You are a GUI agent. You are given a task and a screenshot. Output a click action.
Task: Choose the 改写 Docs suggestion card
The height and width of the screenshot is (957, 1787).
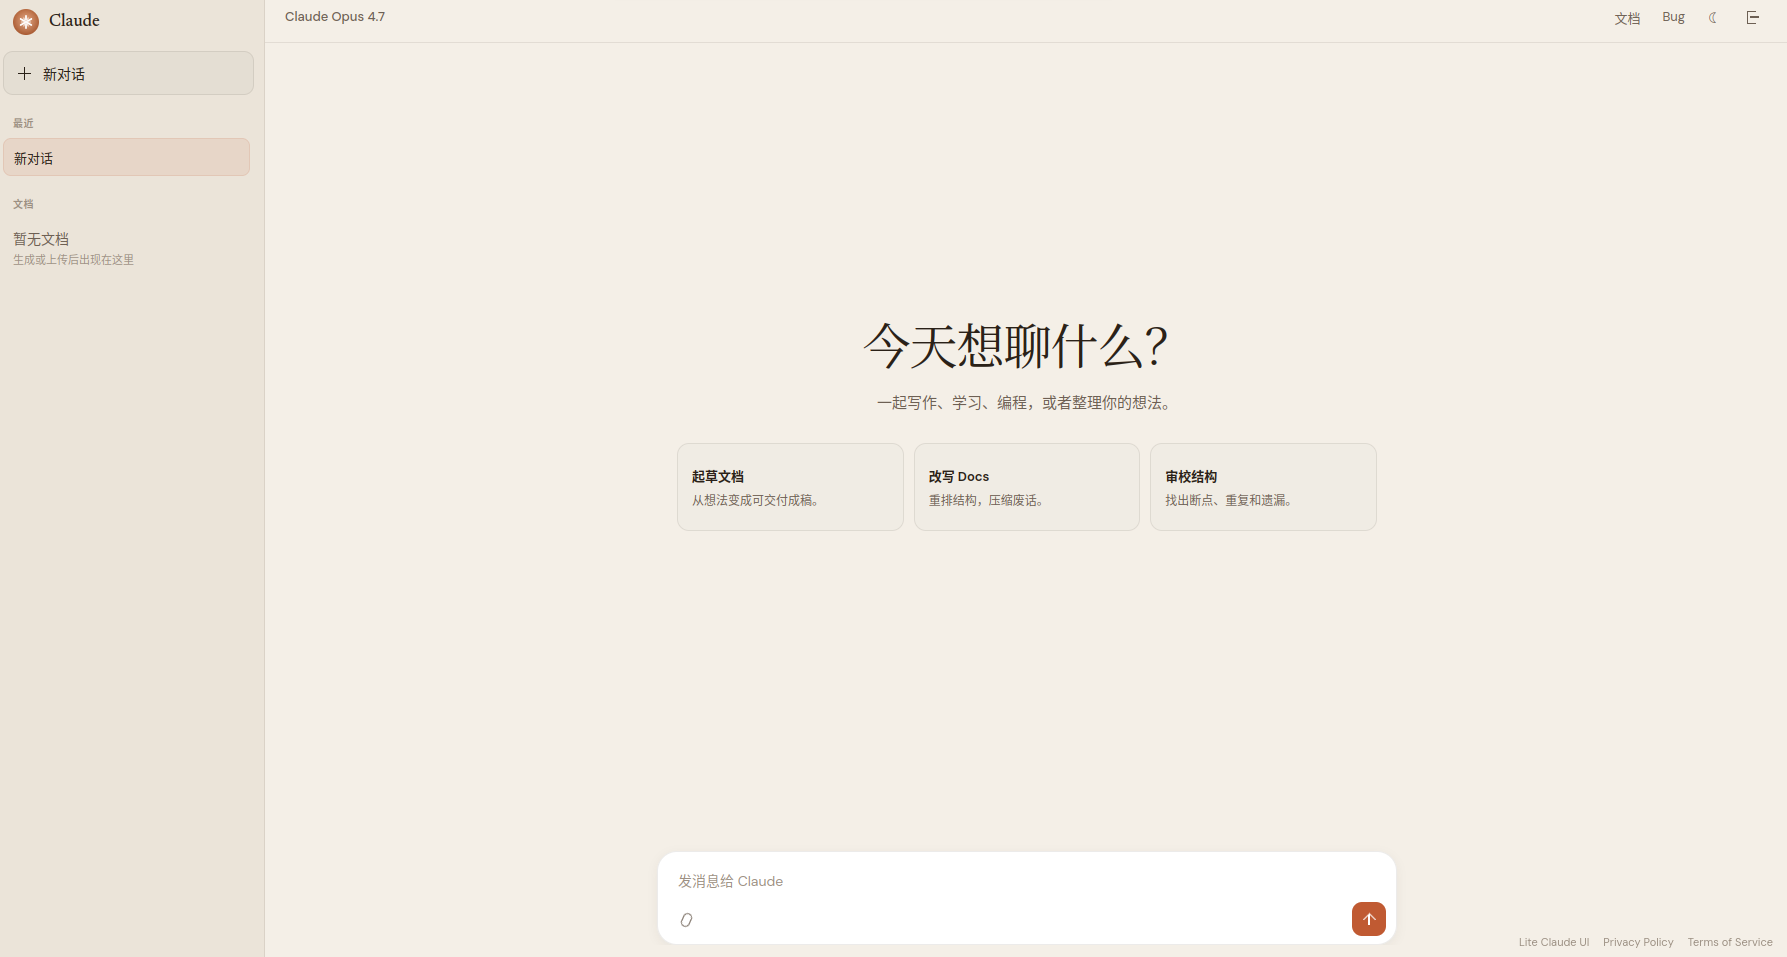1027,487
